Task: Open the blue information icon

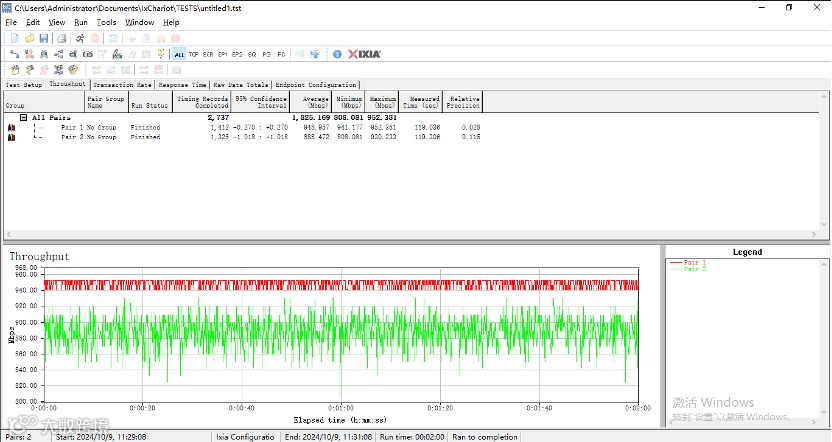Action: coord(337,54)
